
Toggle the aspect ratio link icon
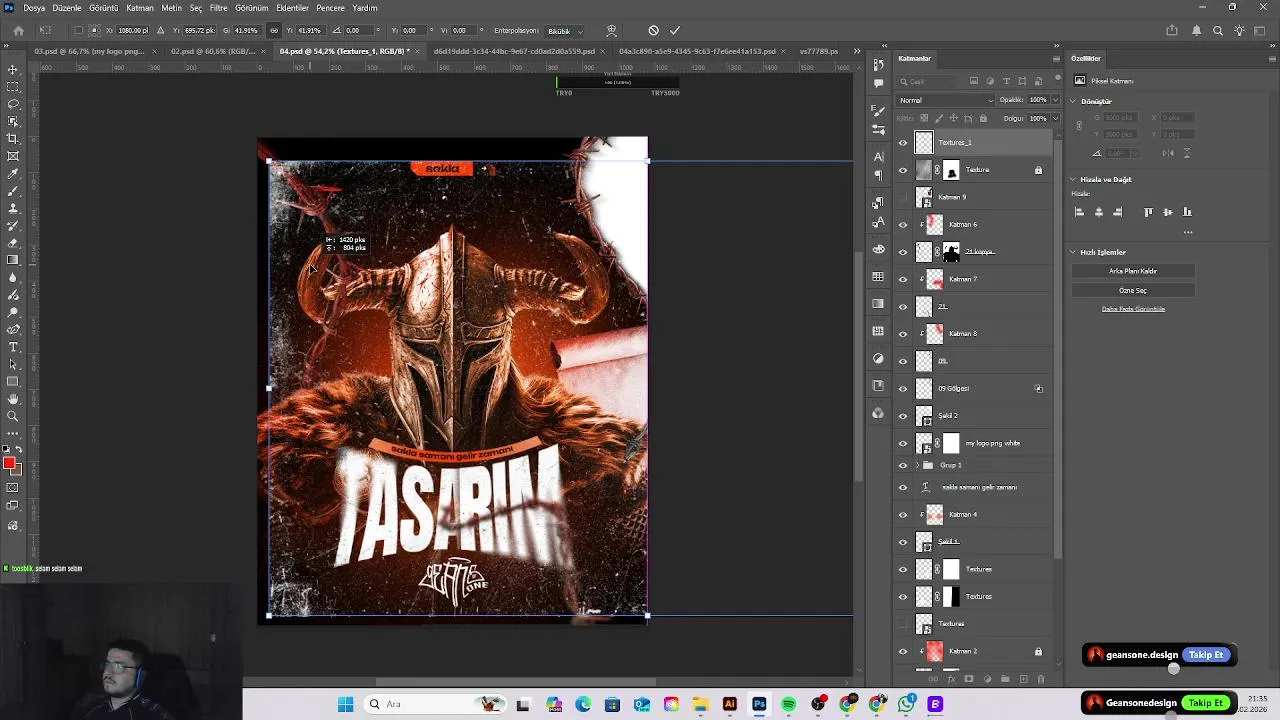point(274,31)
